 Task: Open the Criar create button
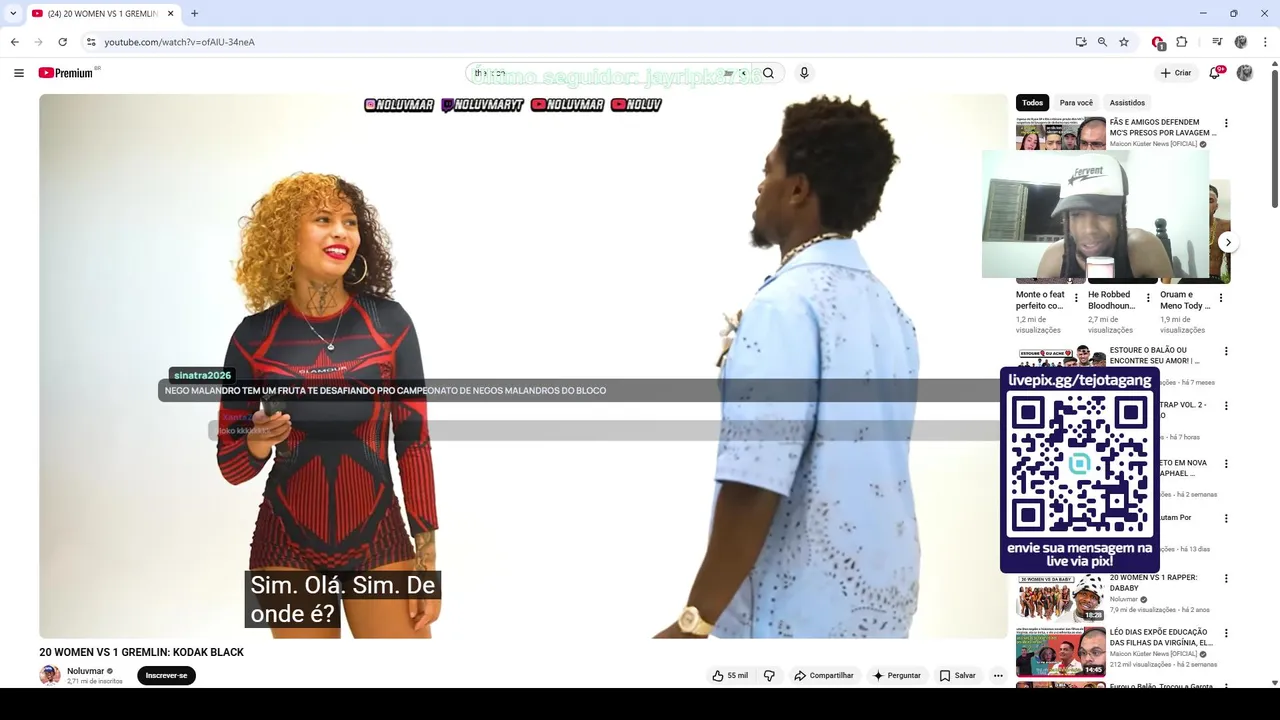click(x=1176, y=73)
